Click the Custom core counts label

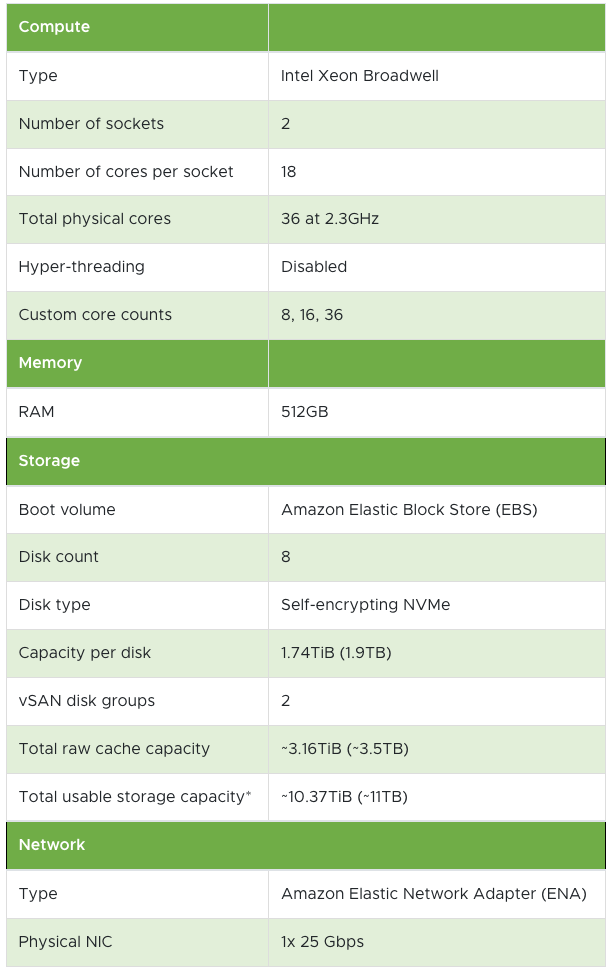[95, 314]
